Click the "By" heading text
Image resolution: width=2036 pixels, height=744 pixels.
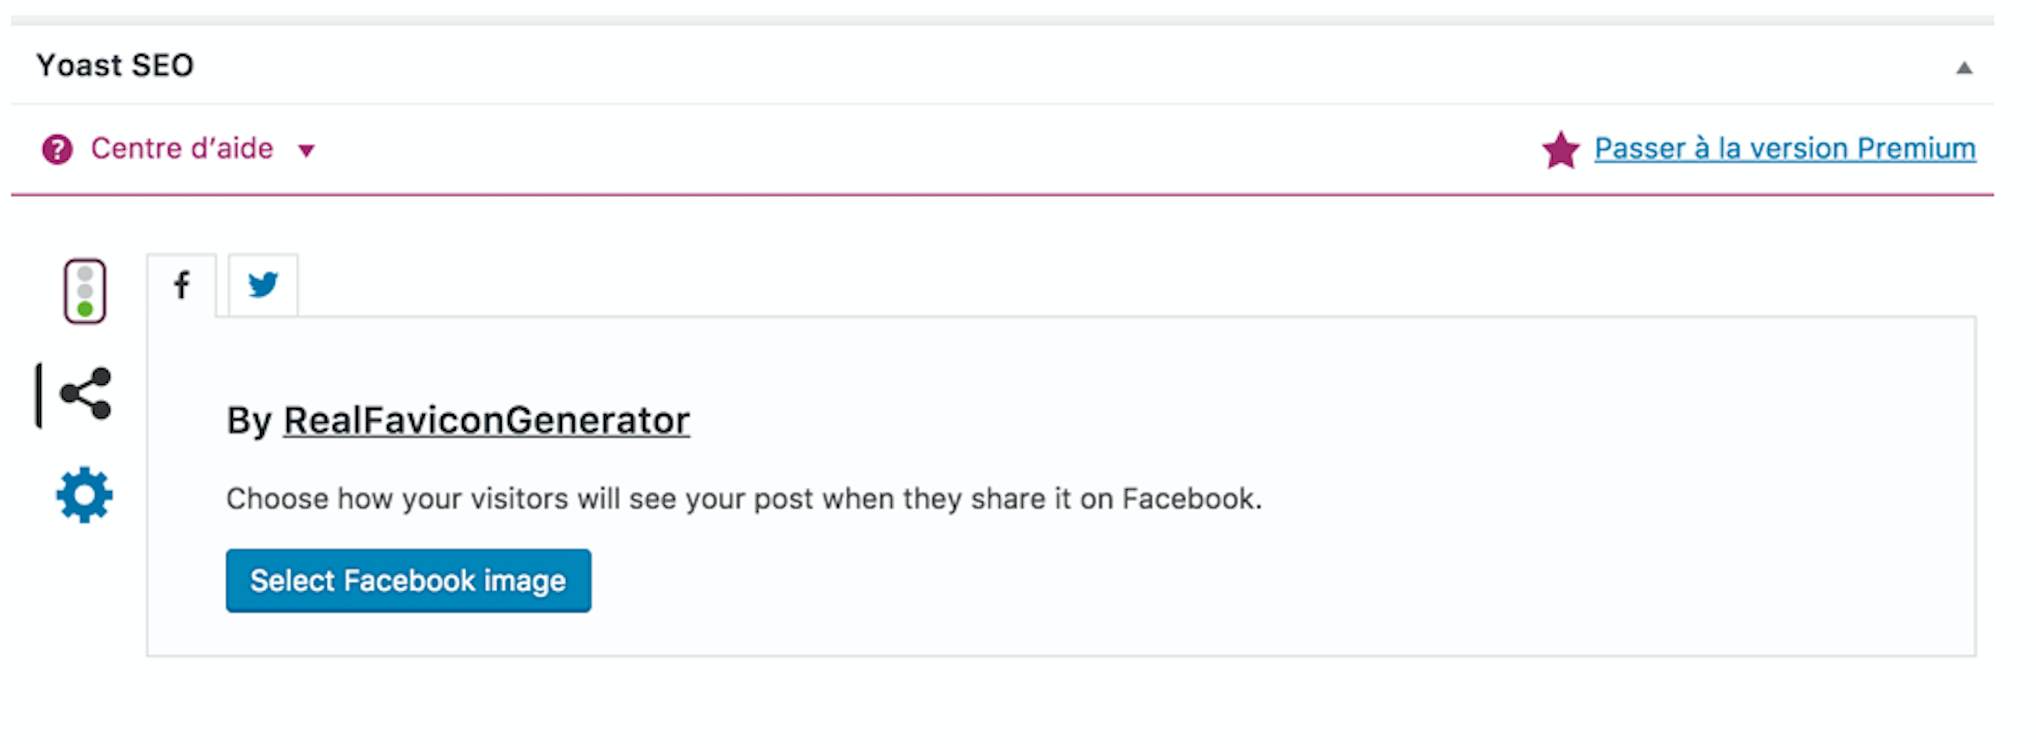[x=249, y=421]
